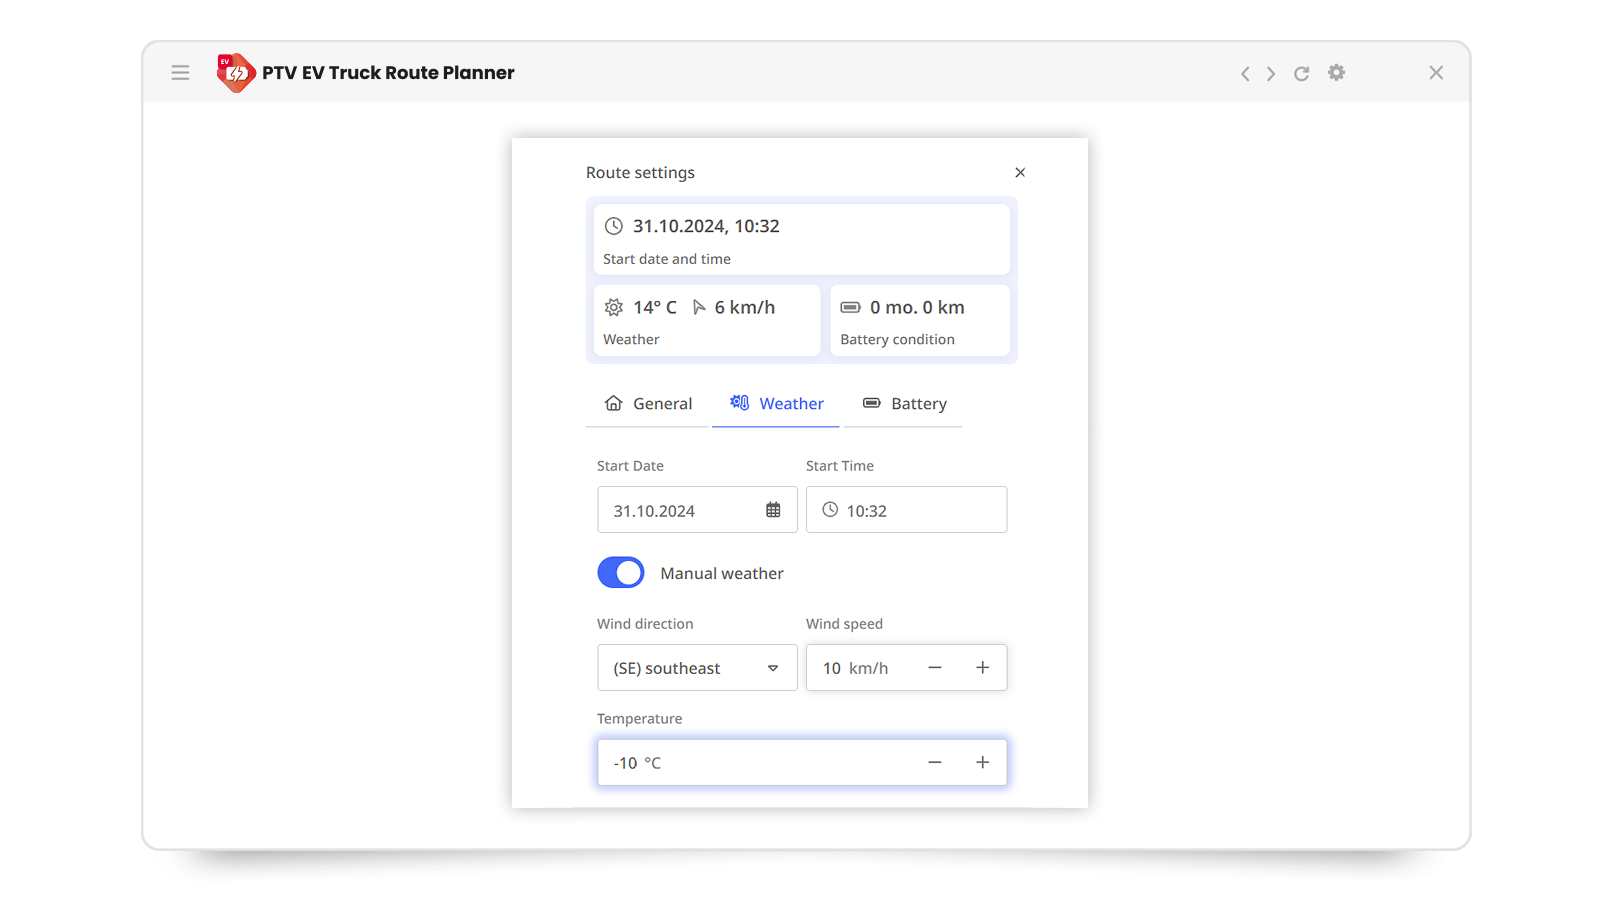Close the Route settings dialog
This screenshot has width=1600, height=900.
point(1020,173)
